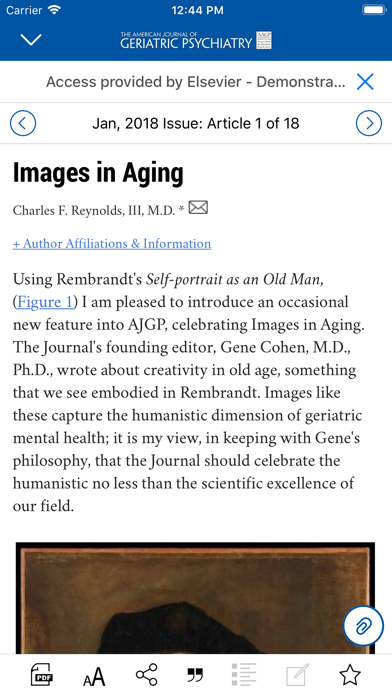Image resolution: width=392 pixels, height=696 pixels.
Task: Collapse the article with the down chevron
Action: click(x=31, y=40)
